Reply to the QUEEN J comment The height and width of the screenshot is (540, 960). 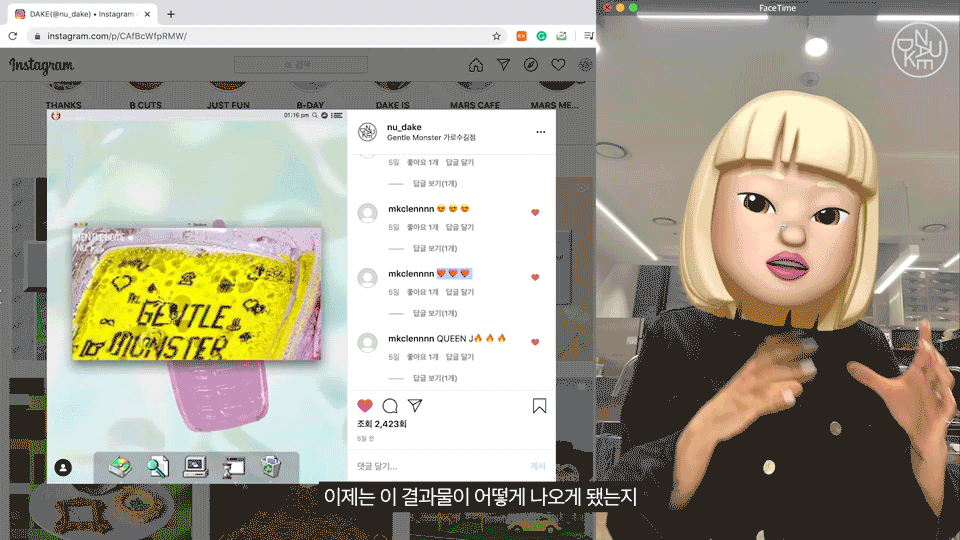click(460, 357)
